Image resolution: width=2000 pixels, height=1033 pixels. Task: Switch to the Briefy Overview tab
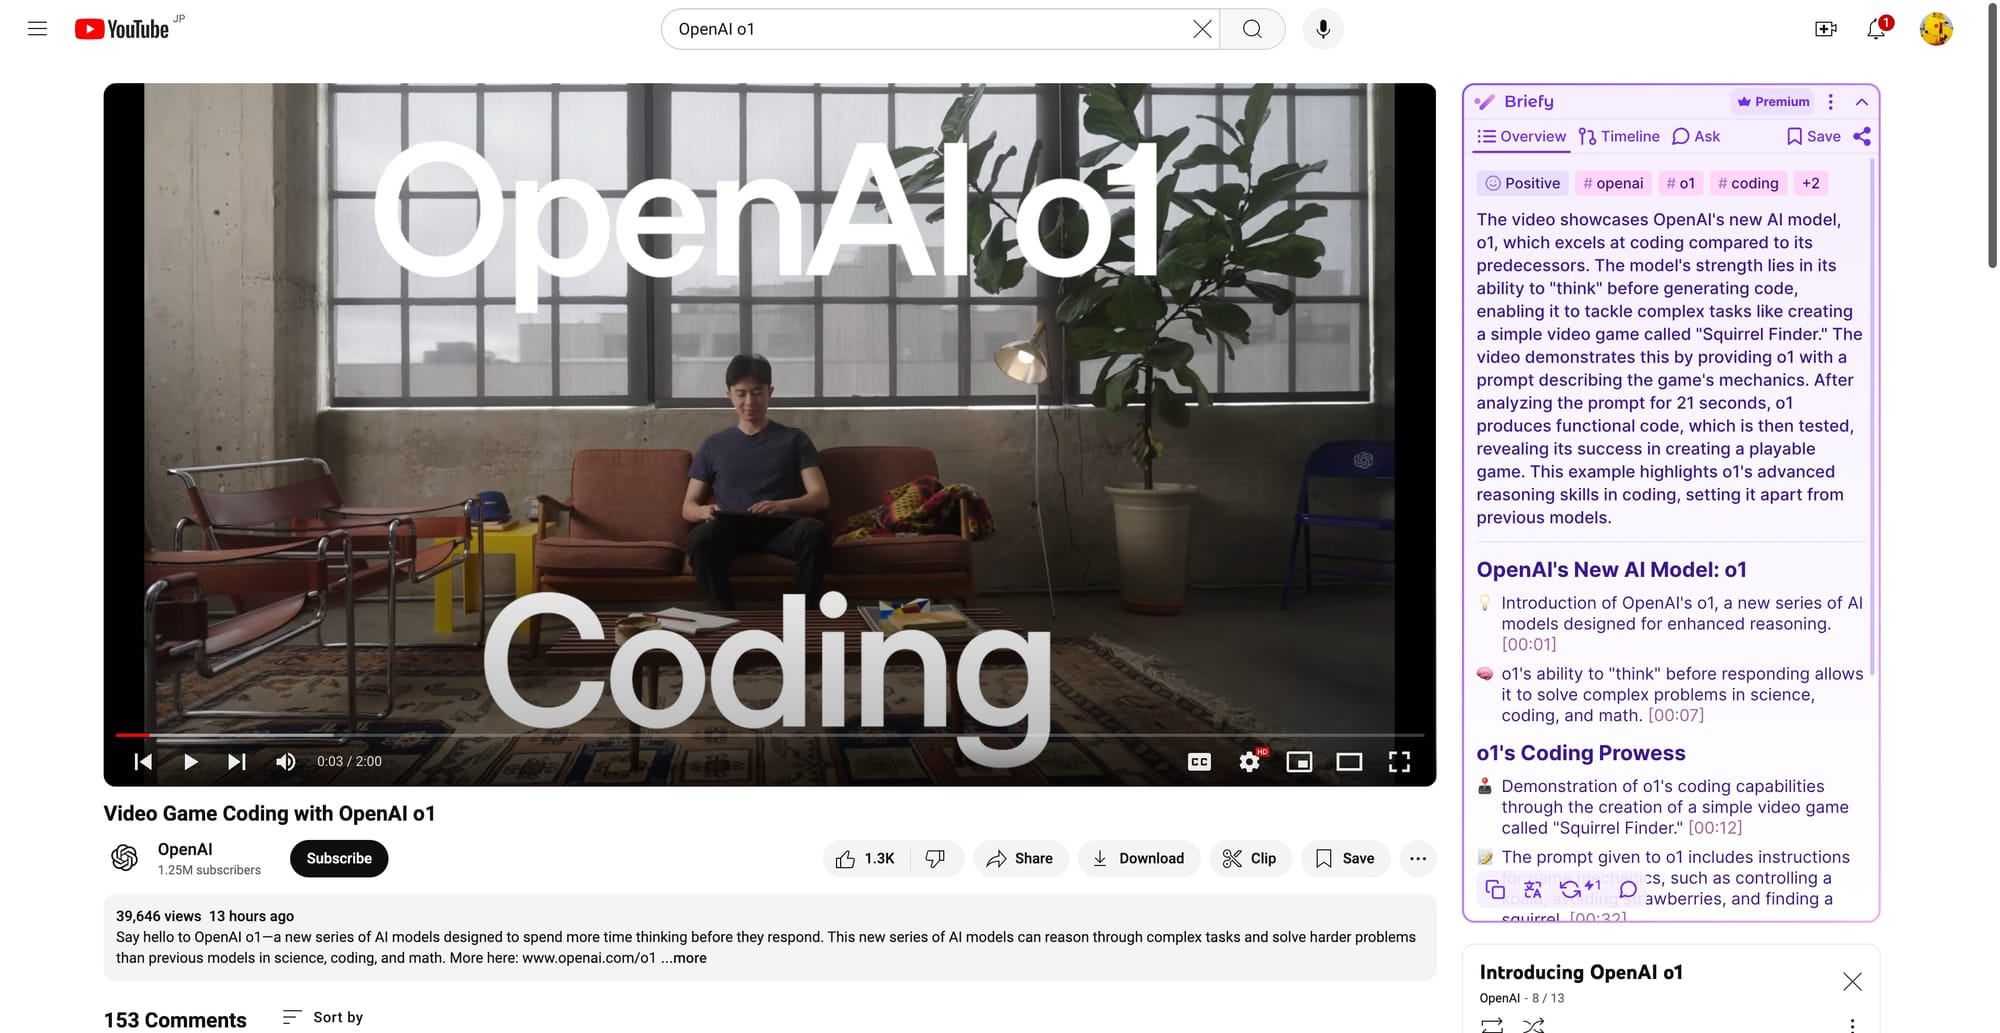1521,137
